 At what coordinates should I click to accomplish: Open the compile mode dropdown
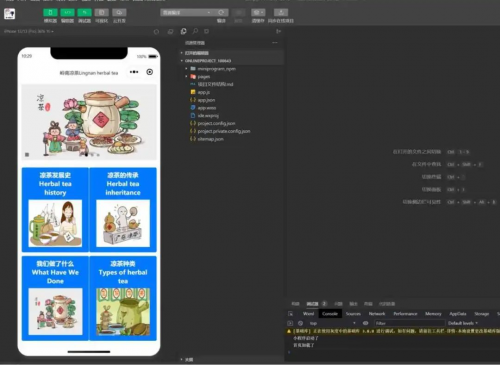(x=186, y=13)
